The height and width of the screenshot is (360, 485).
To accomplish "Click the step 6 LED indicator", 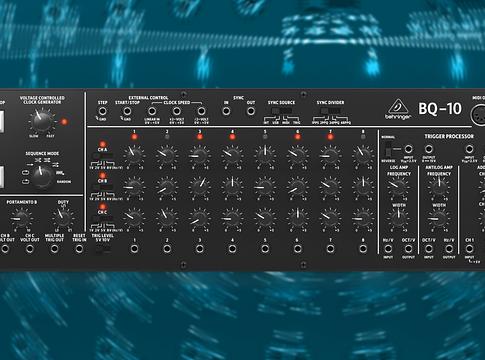I will (x=298, y=136).
